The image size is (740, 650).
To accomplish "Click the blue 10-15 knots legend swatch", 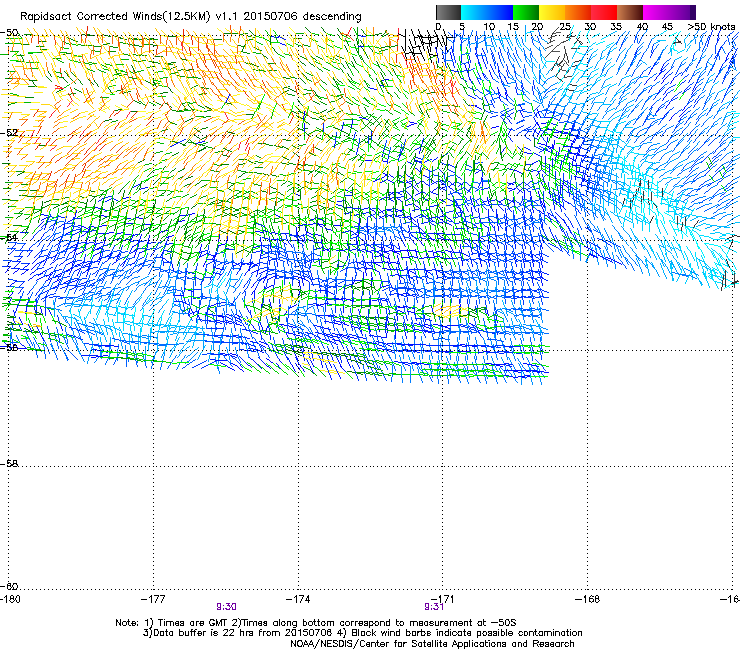I will tap(500, 12).
